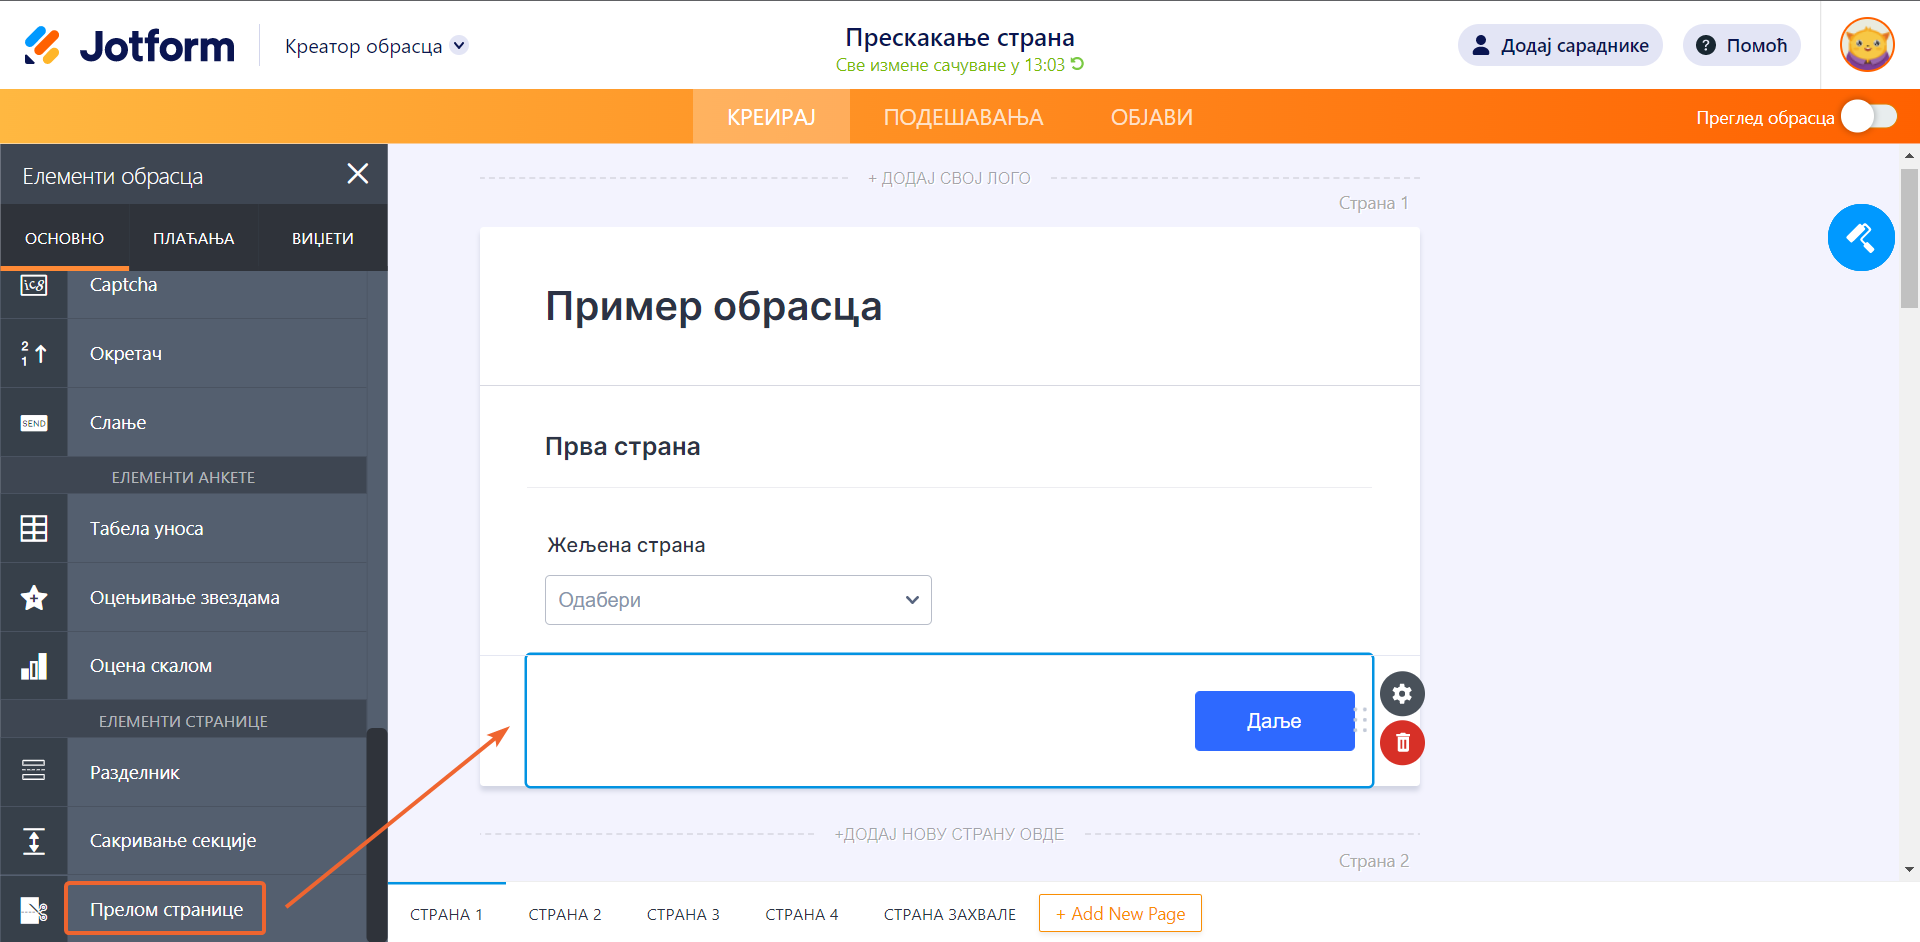Go to СТРАНА 1 page tab

[446, 914]
